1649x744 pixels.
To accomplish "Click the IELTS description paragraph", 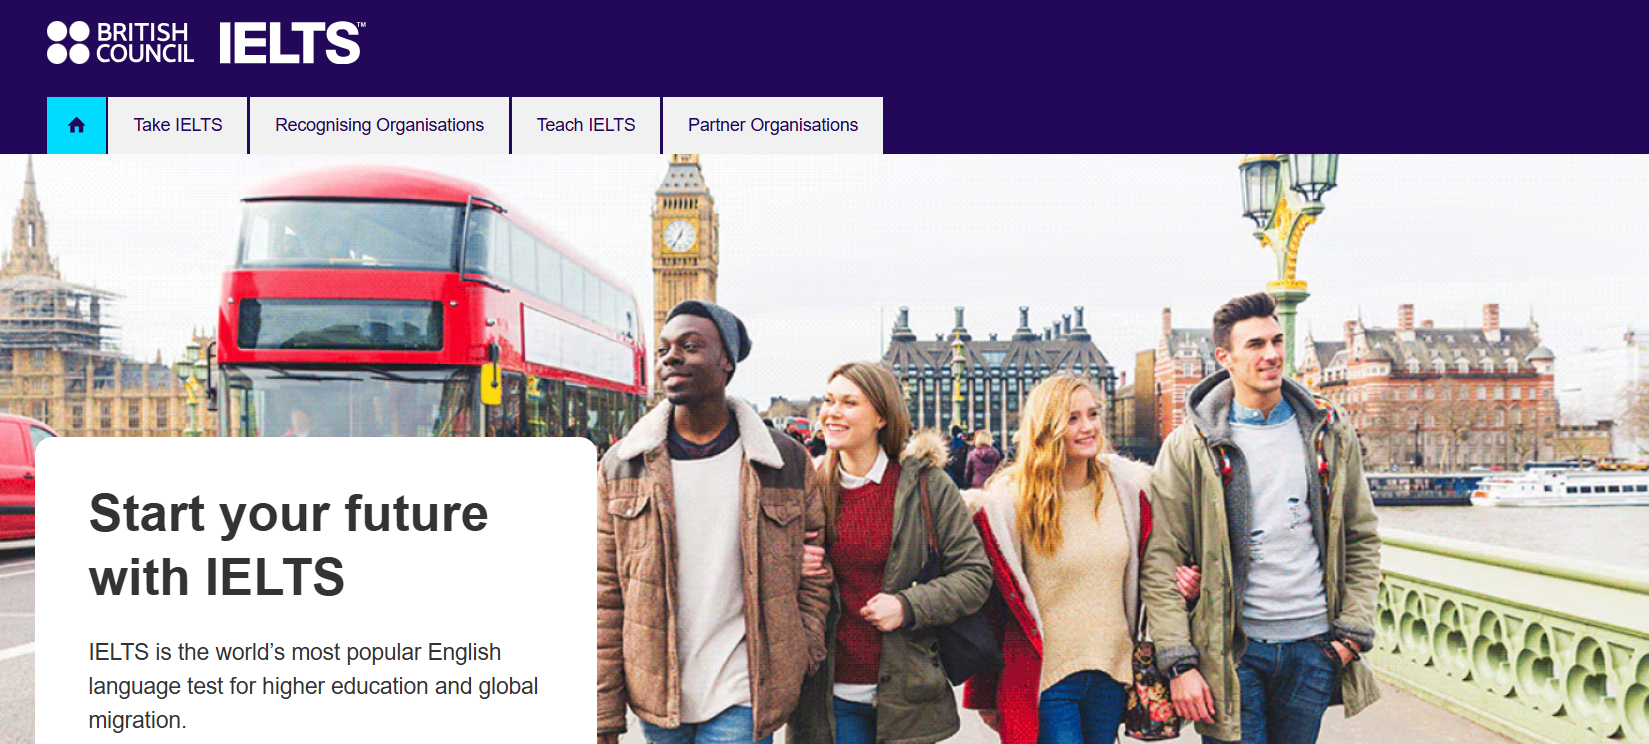I will click(313, 686).
